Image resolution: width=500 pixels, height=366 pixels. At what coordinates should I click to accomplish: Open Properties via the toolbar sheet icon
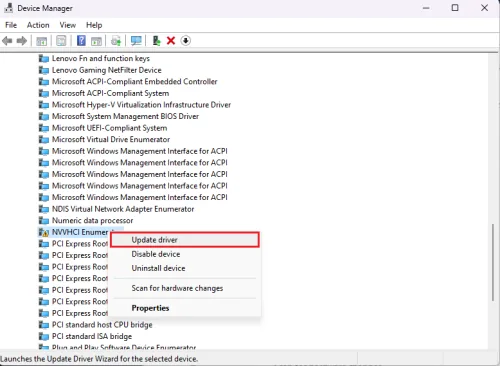coord(61,41)
